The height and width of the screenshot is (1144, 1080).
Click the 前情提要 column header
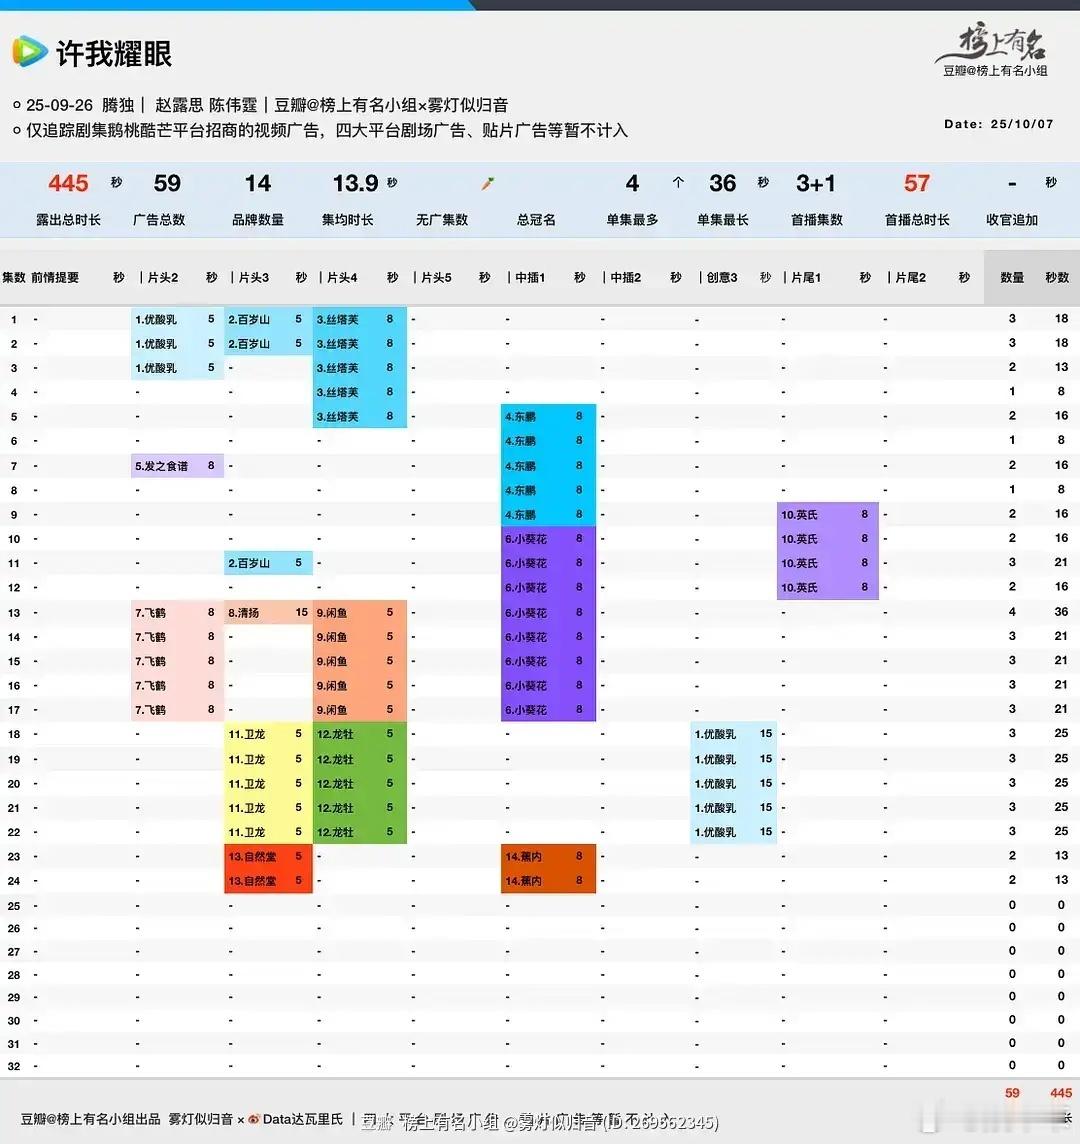tap(55, 278)
